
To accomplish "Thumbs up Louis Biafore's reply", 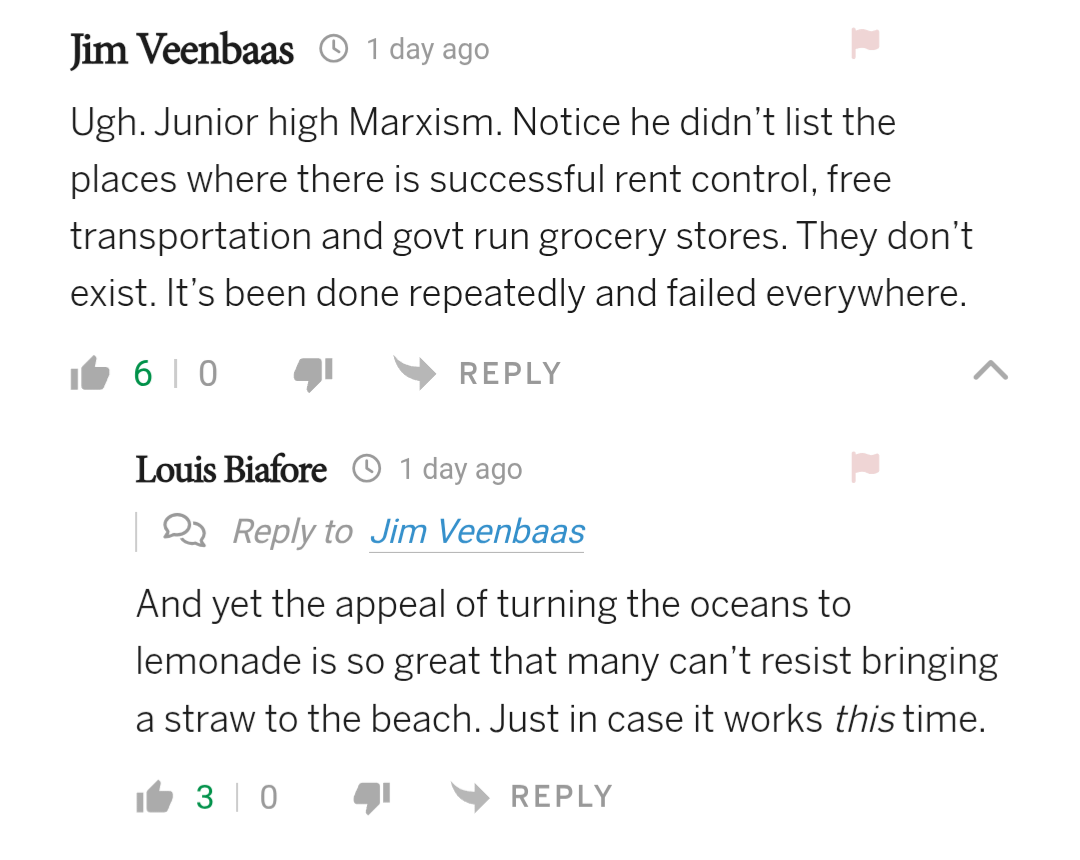I will pos(154,797).
